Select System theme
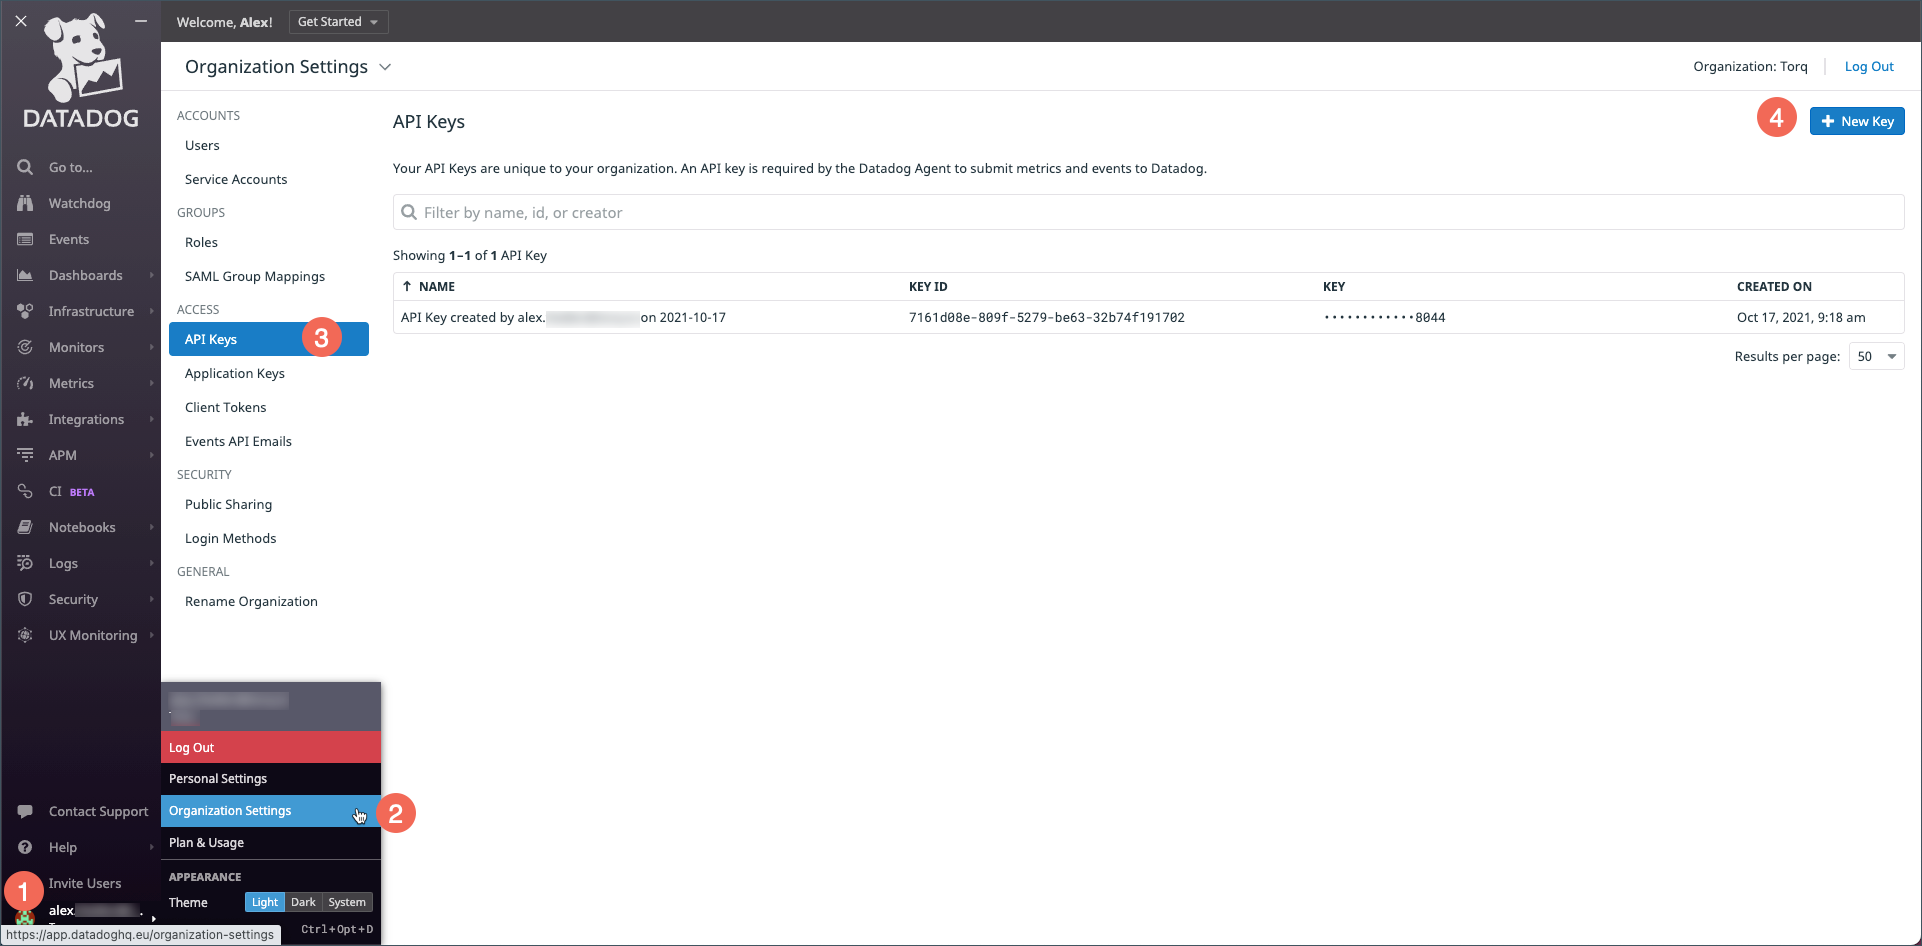Image resolution: width=1922 pixels, height=946 pixels. [x=347, y=902]
